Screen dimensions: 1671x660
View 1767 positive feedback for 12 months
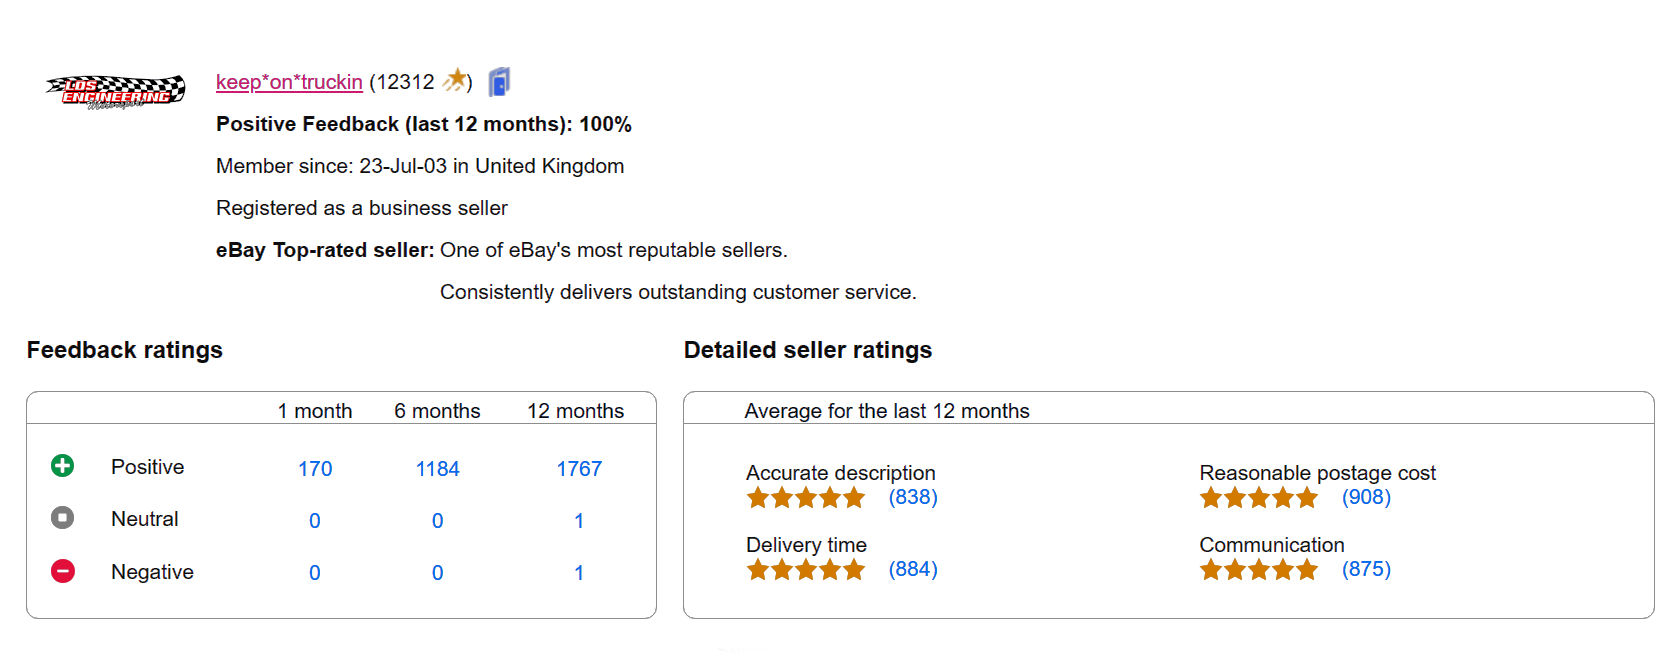coord(579,469)
